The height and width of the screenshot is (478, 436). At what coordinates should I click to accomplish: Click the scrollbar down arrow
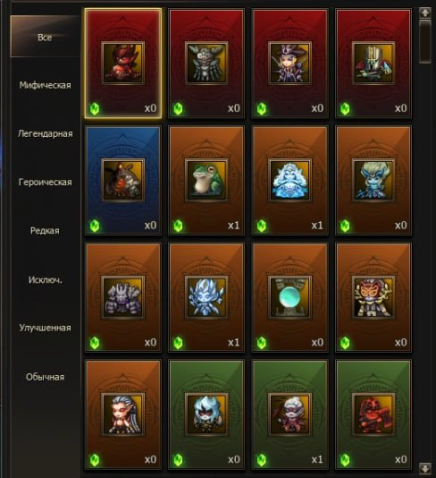coord(425,468)
